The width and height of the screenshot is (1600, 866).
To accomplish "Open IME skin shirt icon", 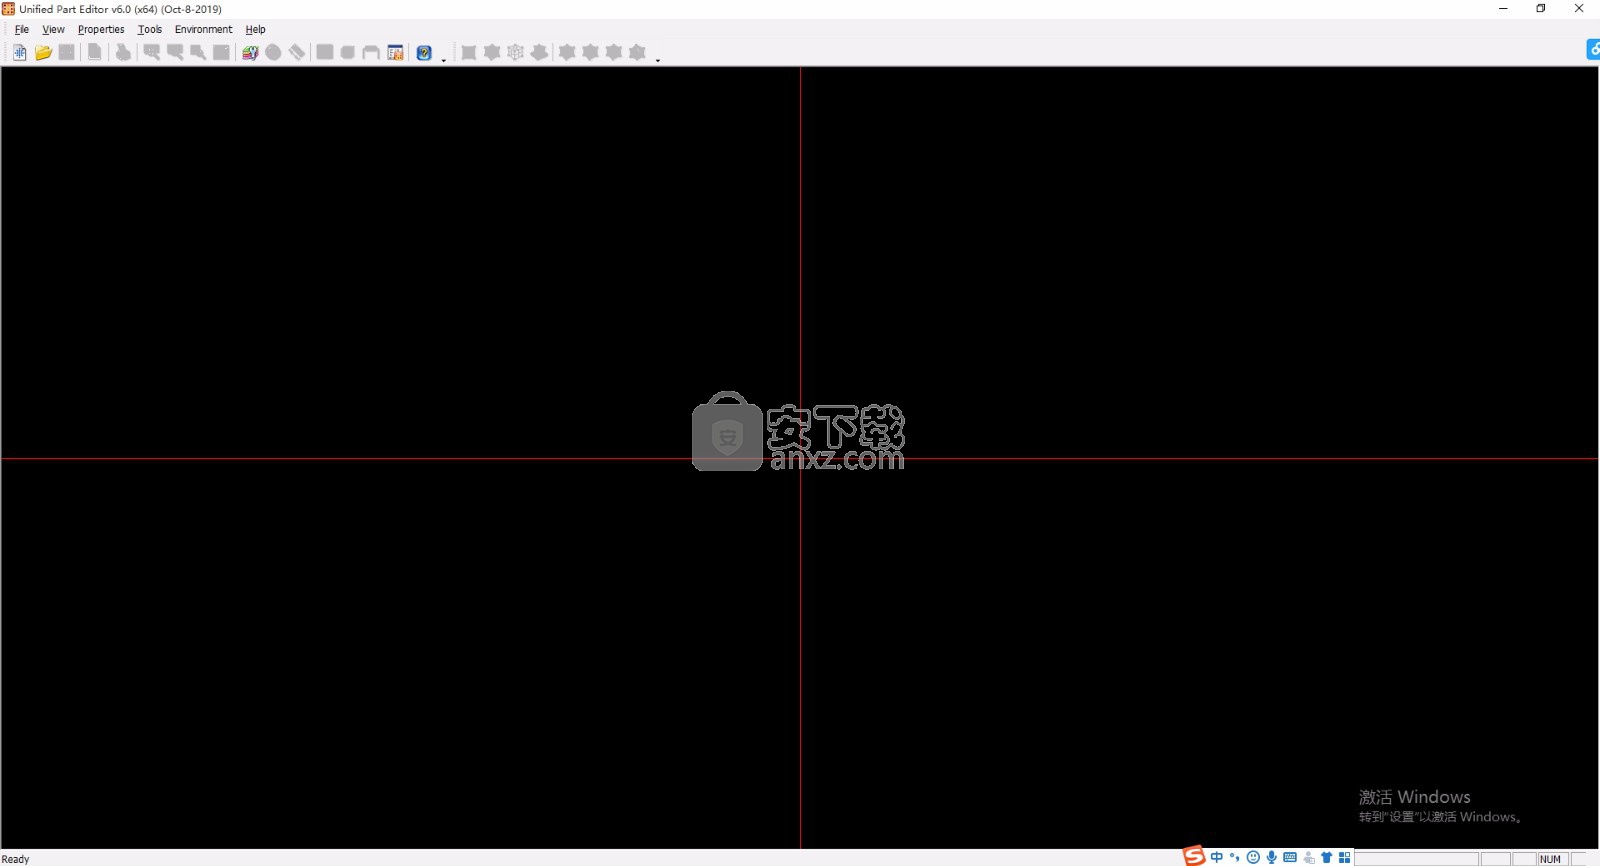I will 1327,857.
